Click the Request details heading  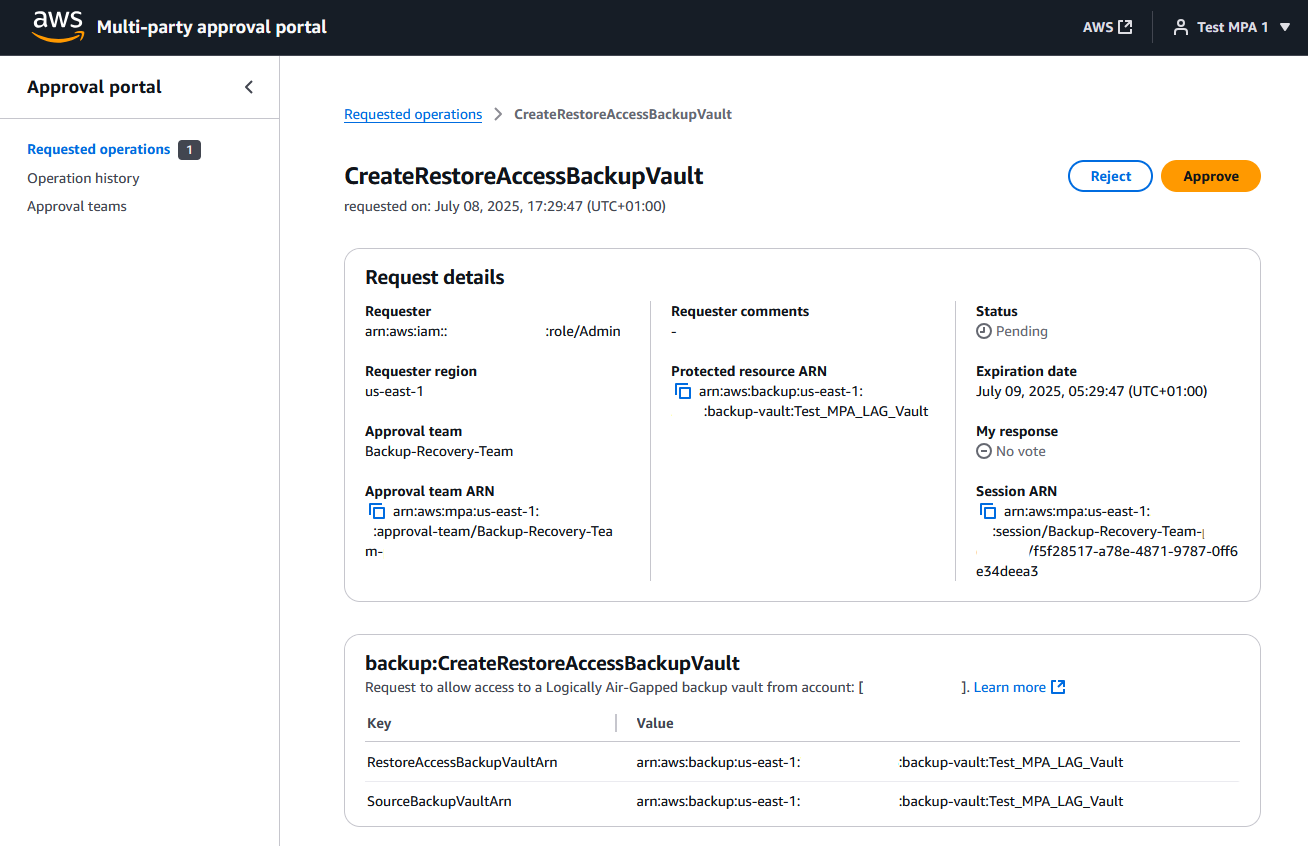click(435, 277)
